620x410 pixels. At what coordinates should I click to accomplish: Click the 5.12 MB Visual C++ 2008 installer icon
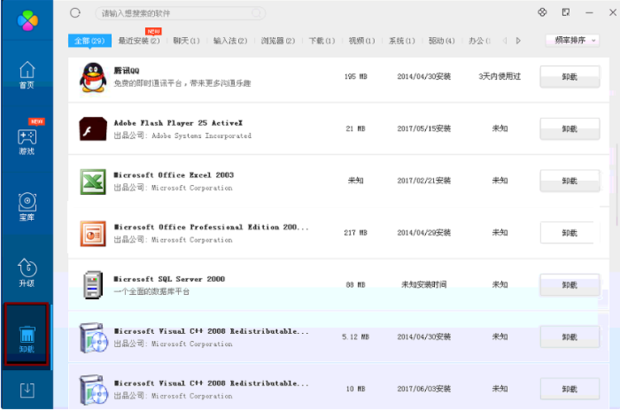click(x=94, y=338)
